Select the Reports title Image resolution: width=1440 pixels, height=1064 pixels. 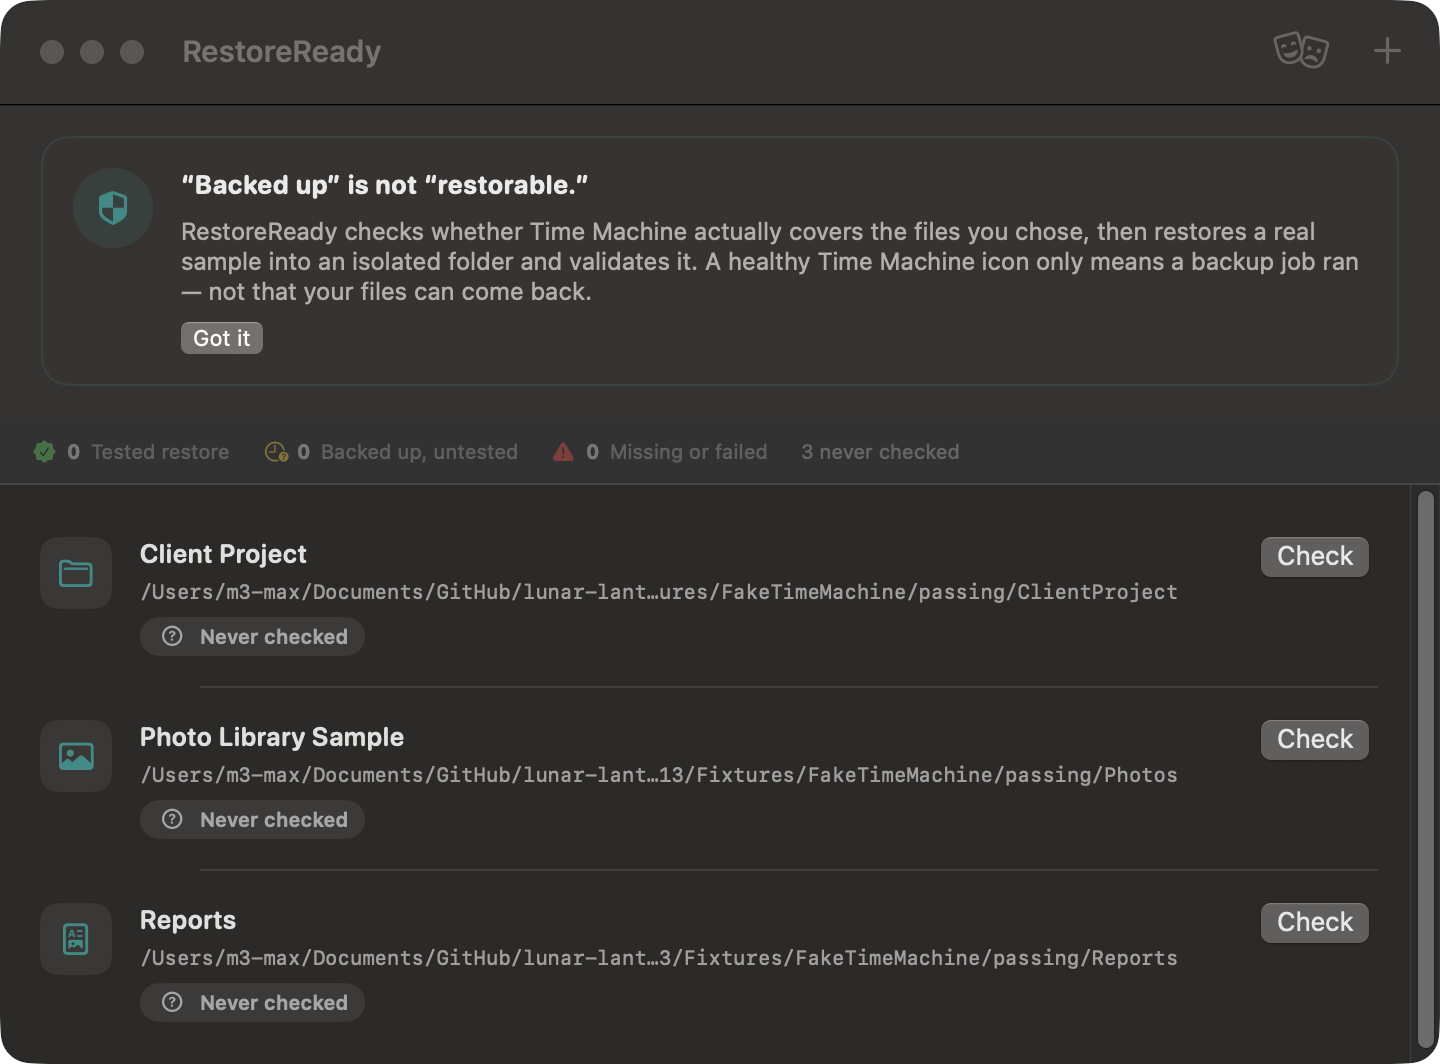[188, 920]
